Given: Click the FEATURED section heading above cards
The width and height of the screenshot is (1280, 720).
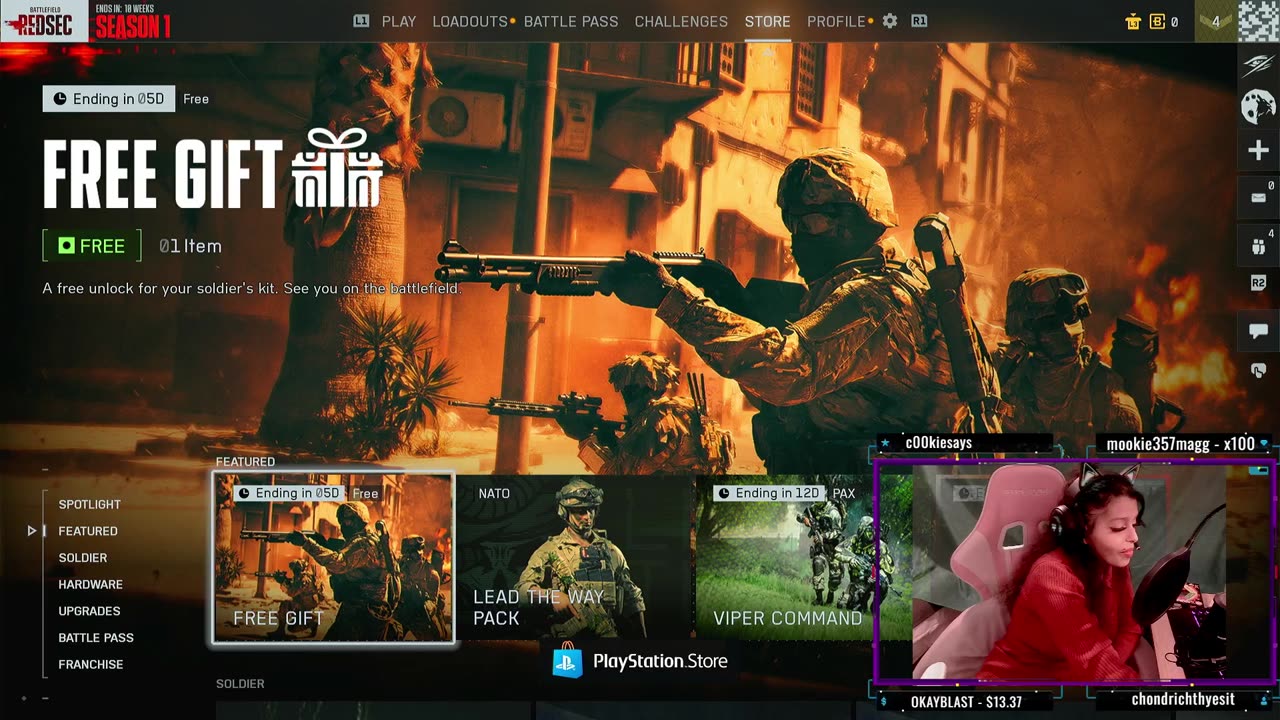Looking at the screenshot, I should coord(245,462).
